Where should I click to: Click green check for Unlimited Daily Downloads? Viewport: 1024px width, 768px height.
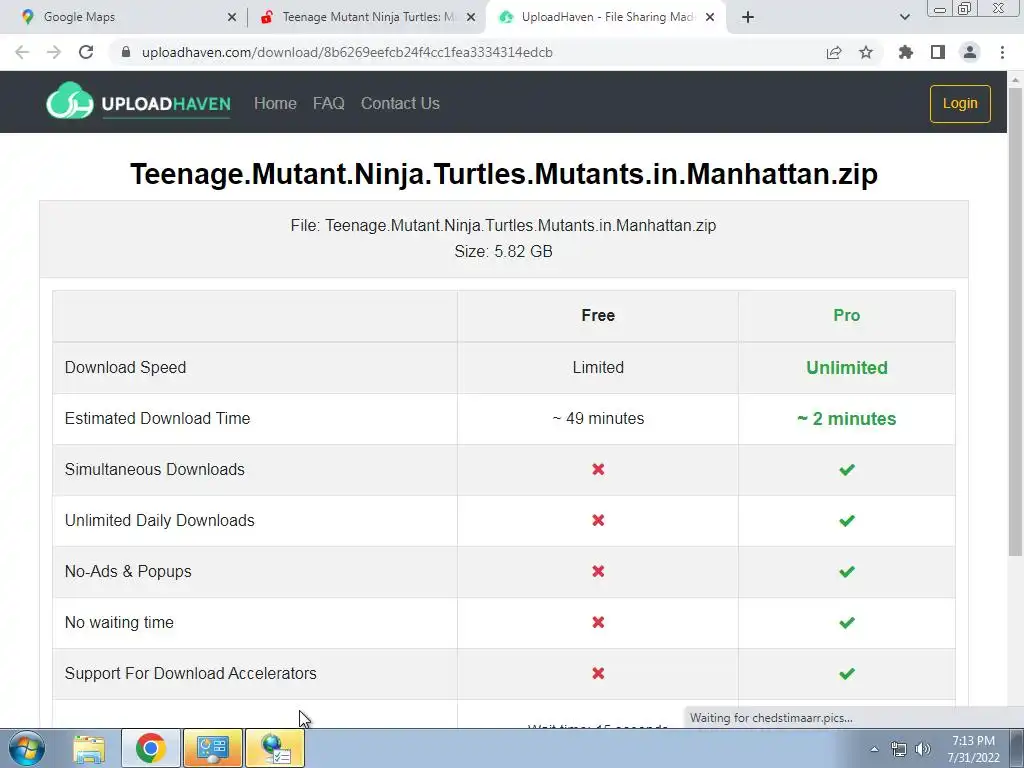846,520
